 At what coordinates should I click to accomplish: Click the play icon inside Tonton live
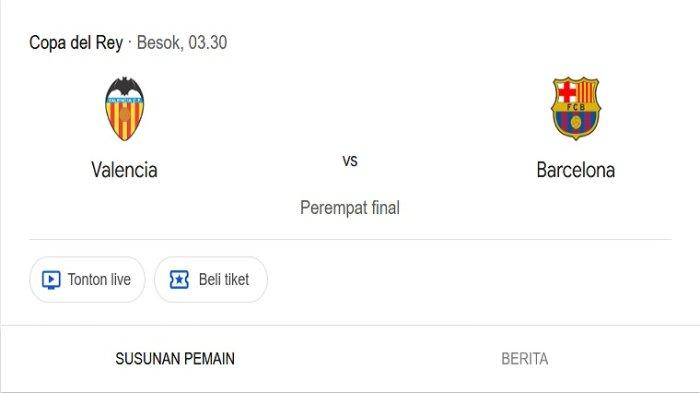(51, 280)
